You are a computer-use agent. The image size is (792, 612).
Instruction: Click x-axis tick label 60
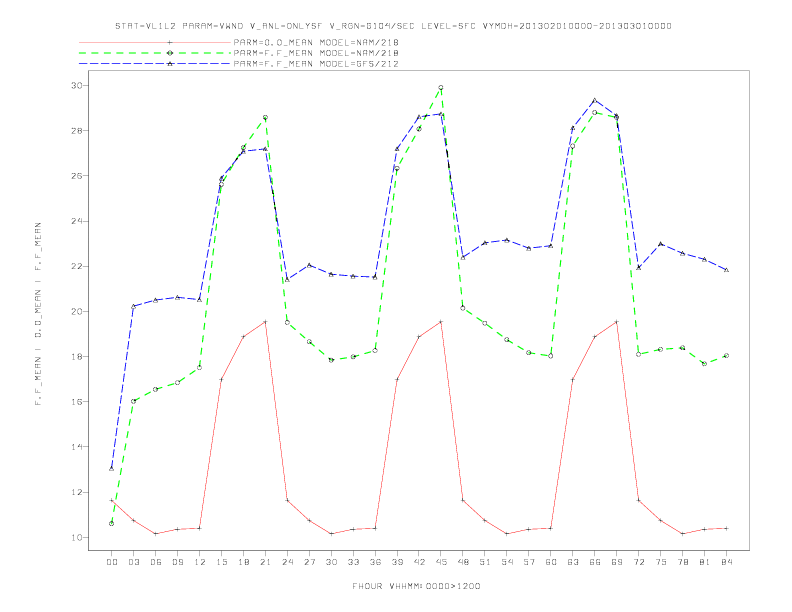[x=551, y=562]
